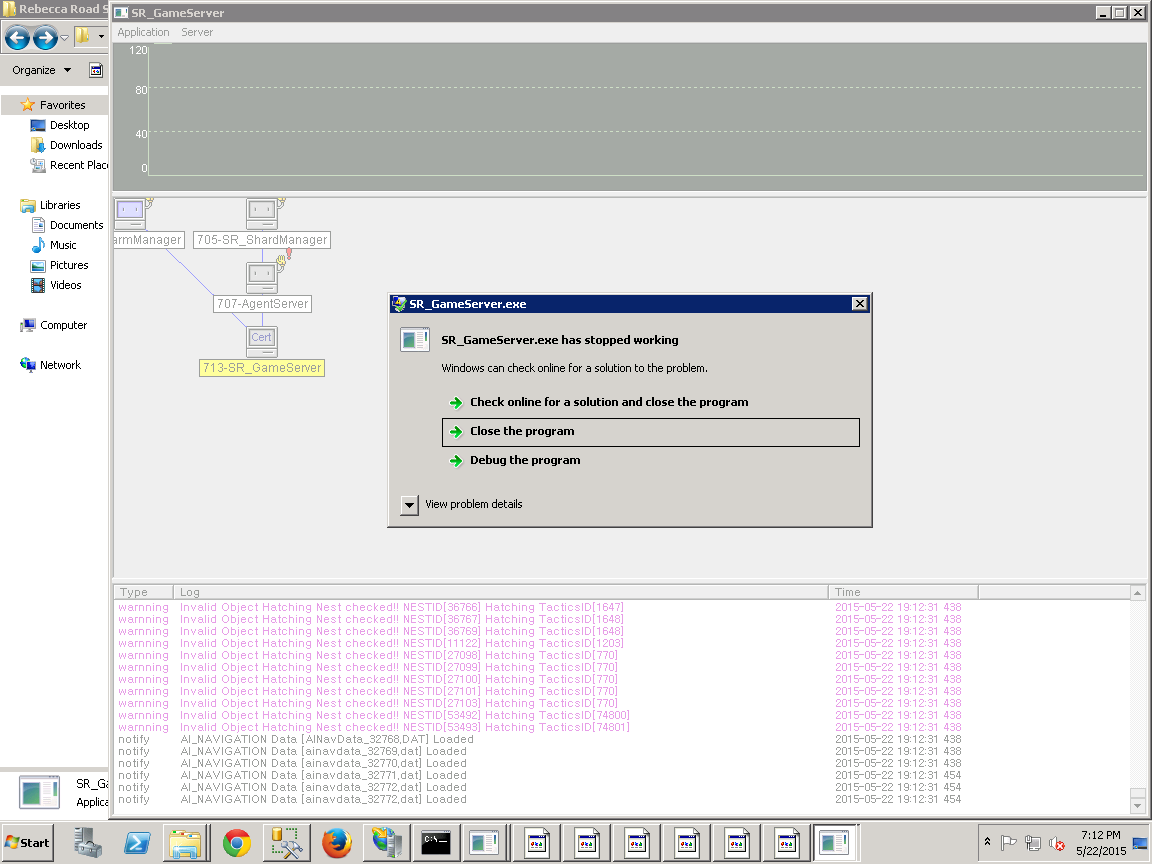Choose Close the program
Image resolution: width=1152 pixels, height=864 pixels.
[x=650, y=432]
